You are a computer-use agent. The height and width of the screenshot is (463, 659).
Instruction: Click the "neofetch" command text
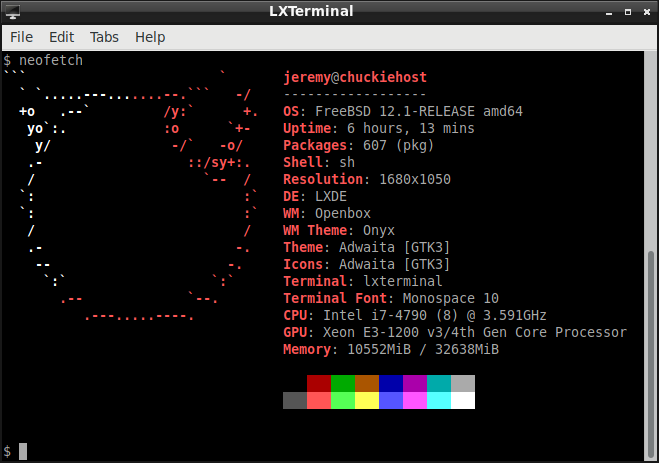[x=51, y=61]
